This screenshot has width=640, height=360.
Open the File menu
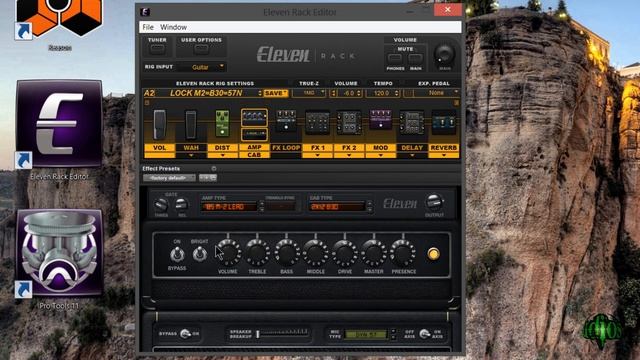click(148, 27)
